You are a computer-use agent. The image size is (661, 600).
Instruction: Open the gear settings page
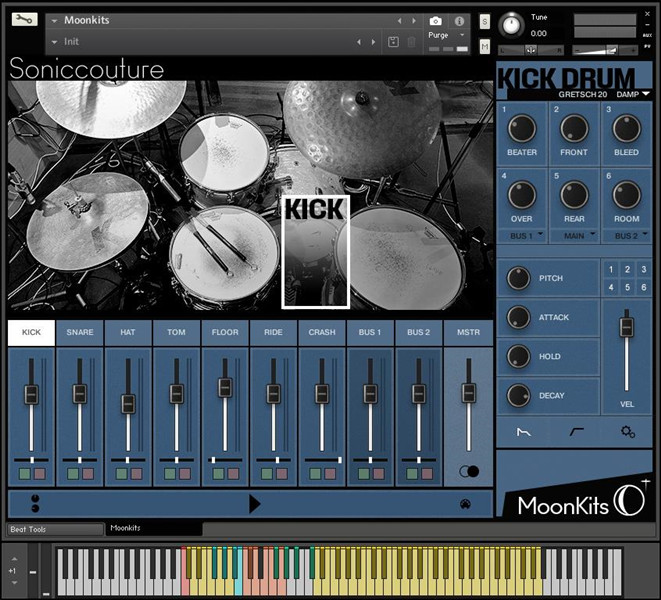tap(627, 432)
